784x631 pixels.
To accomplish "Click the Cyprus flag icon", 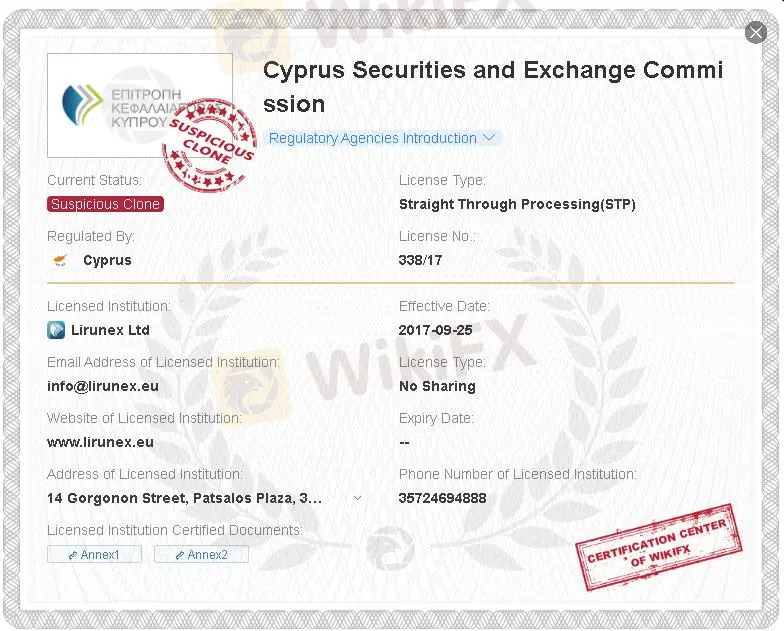I will 60,260.
